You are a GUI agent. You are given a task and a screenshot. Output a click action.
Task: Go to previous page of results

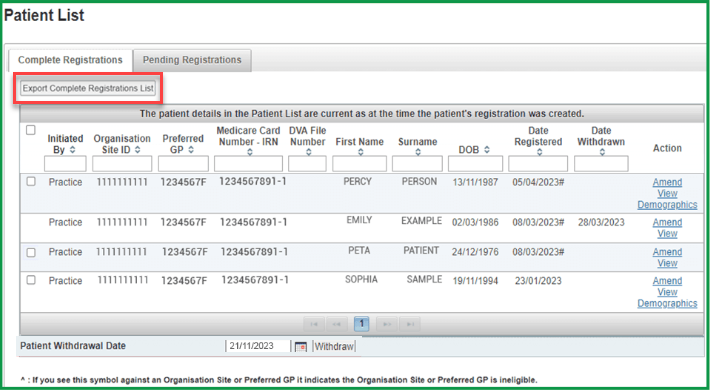336,324
